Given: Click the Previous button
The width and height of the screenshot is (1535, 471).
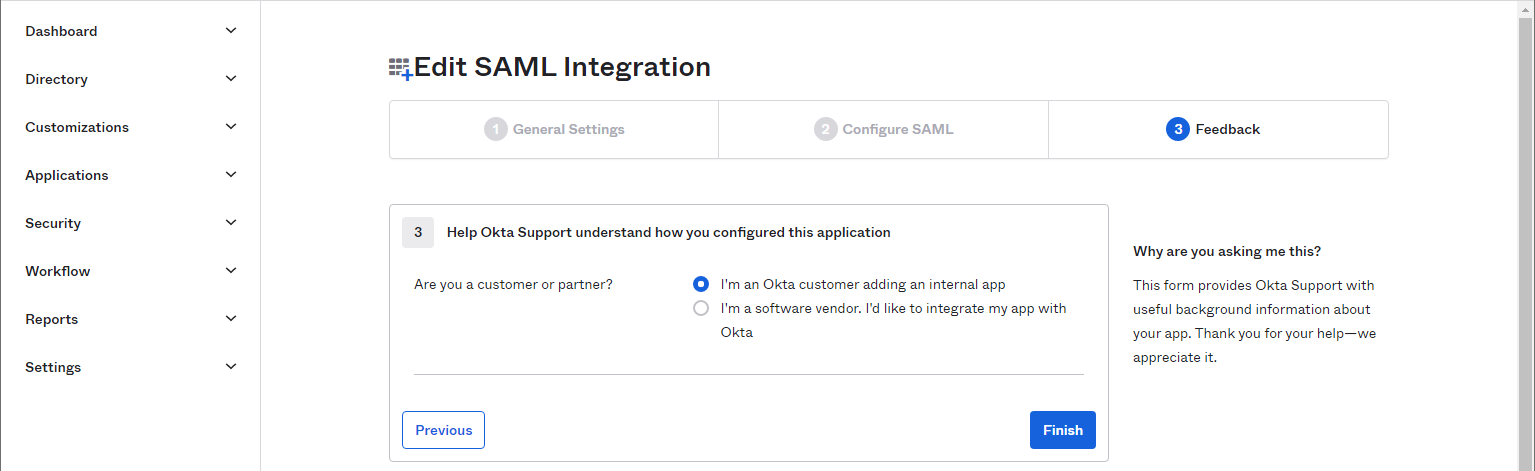Looking at the screenshot, I should (x=443, y=430).
